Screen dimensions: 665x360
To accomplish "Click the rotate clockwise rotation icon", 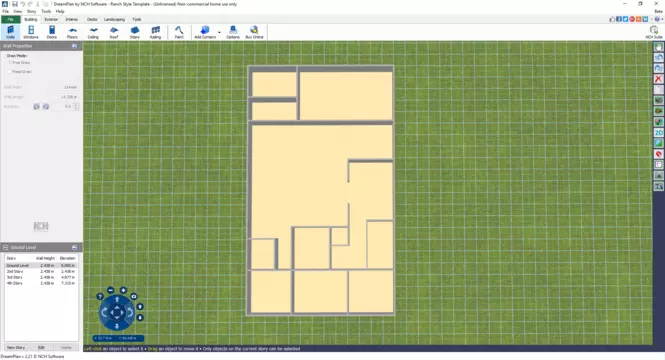I will [x=46, y=107].
